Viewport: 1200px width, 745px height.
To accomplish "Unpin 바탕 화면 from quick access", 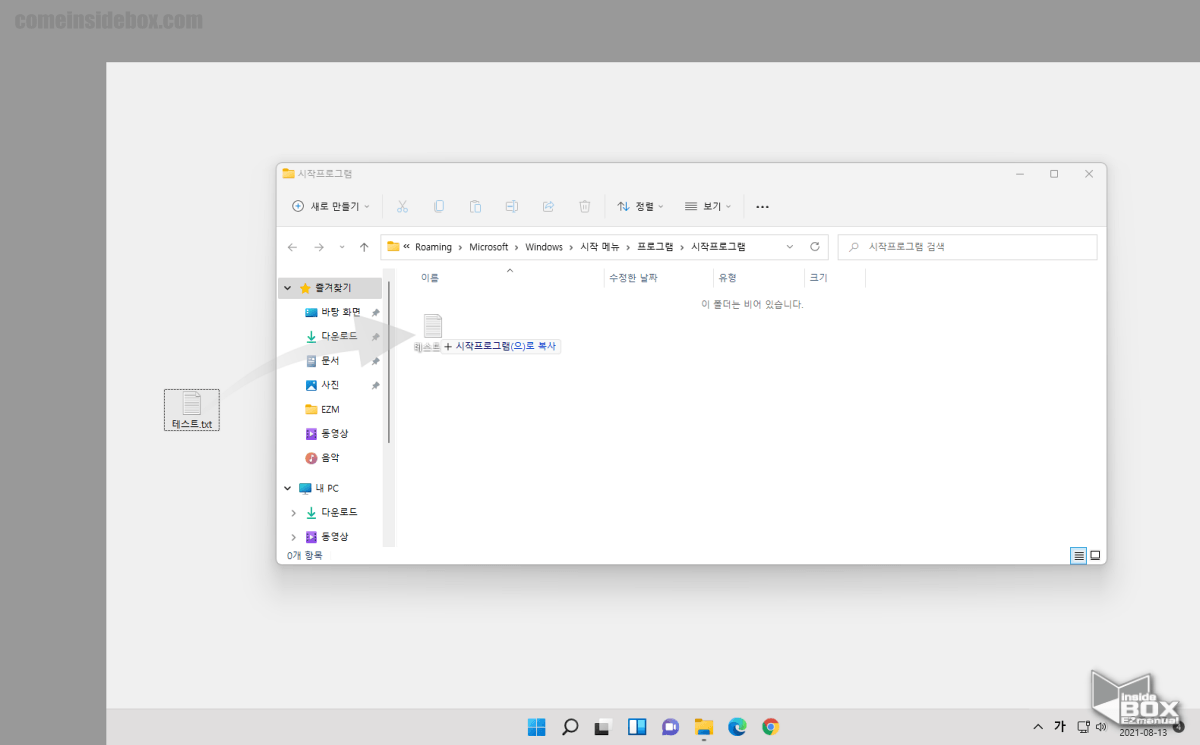I will click(x=374, y=311).
